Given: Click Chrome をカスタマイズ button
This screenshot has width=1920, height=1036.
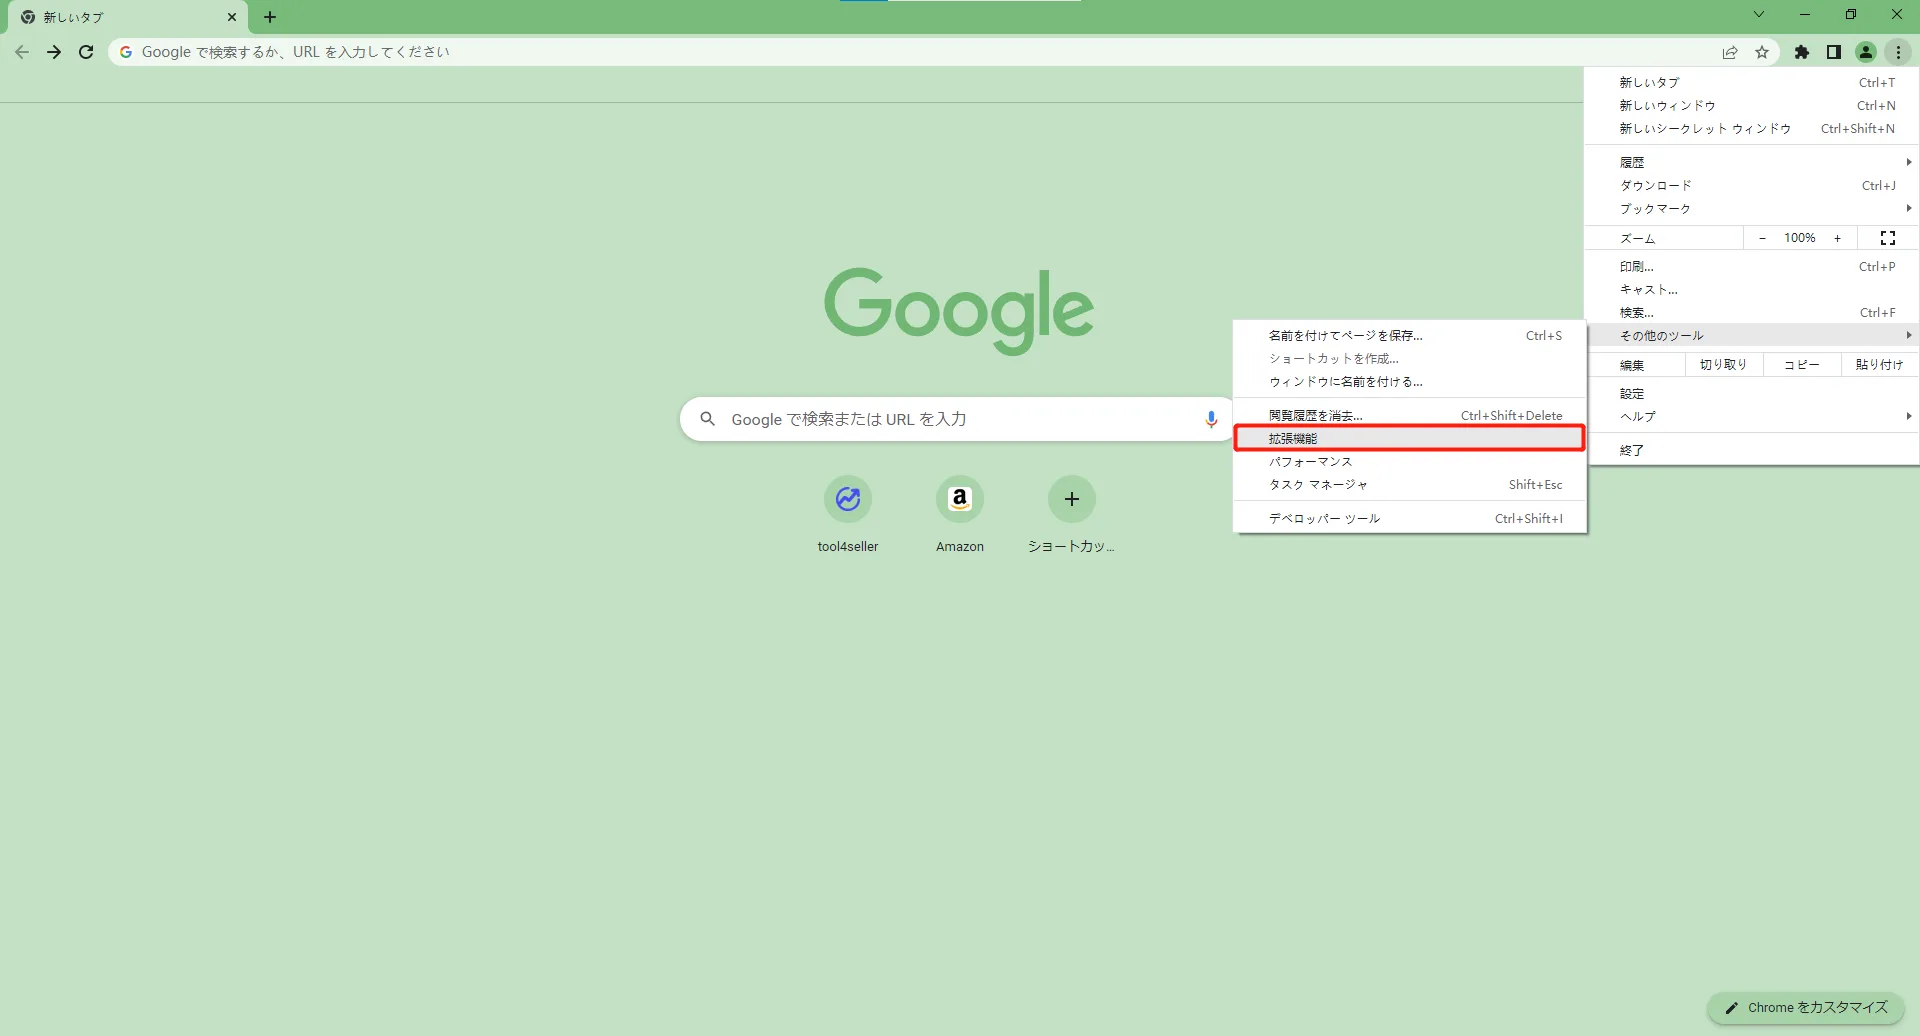Looking at the screenshot, I should point(1806,1008).
